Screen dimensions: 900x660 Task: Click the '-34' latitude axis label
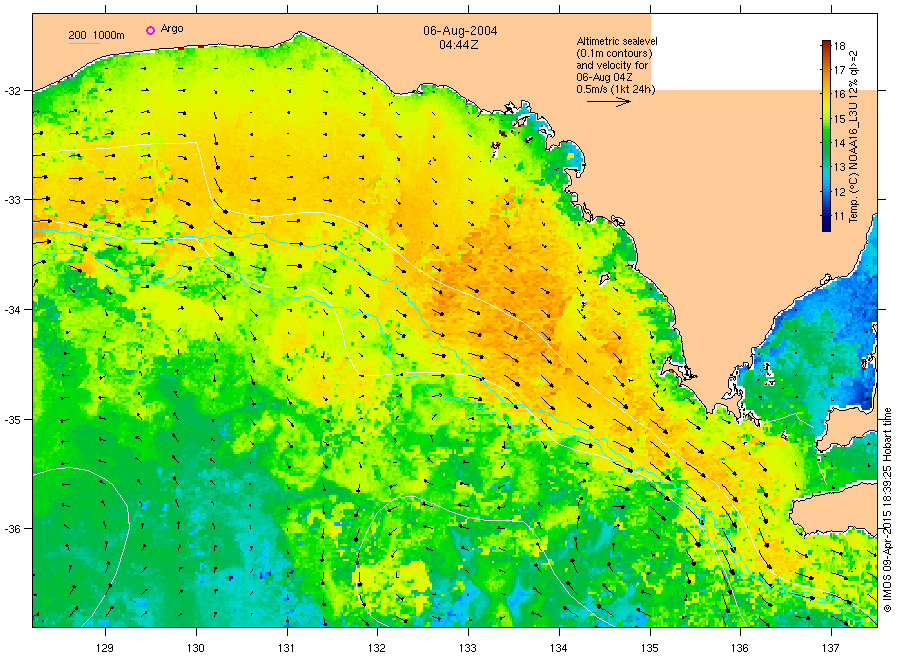pyautogui.click(x=13, y=310)
